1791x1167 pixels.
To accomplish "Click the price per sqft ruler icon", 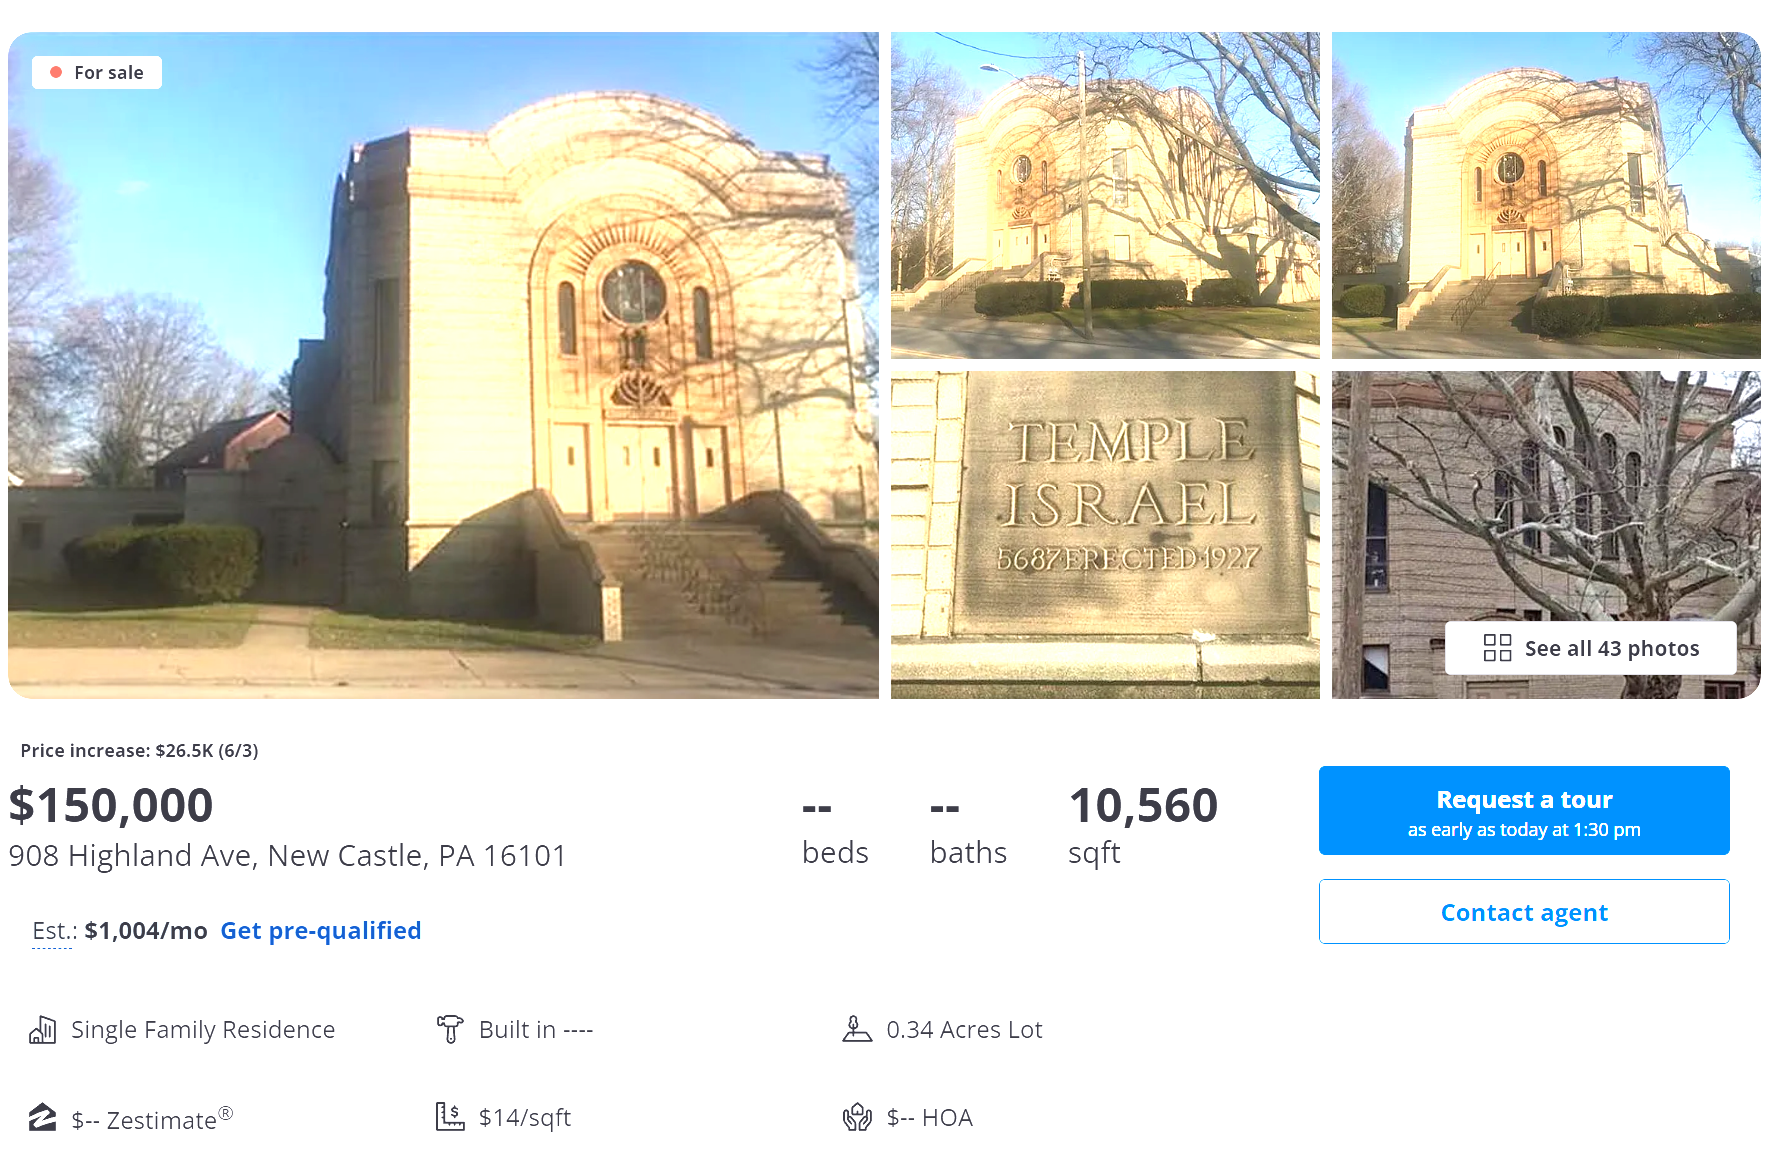I will (x=450, y=1117).
